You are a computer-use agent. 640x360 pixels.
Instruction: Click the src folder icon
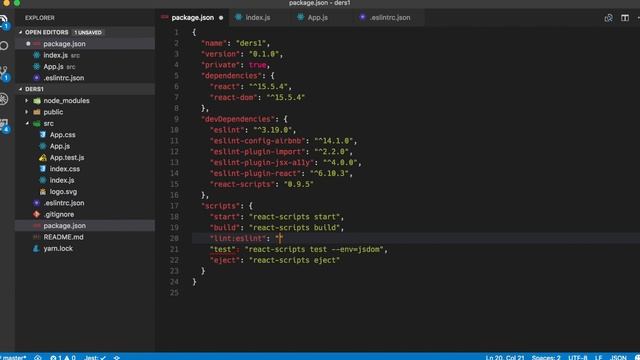coord(37,123)
